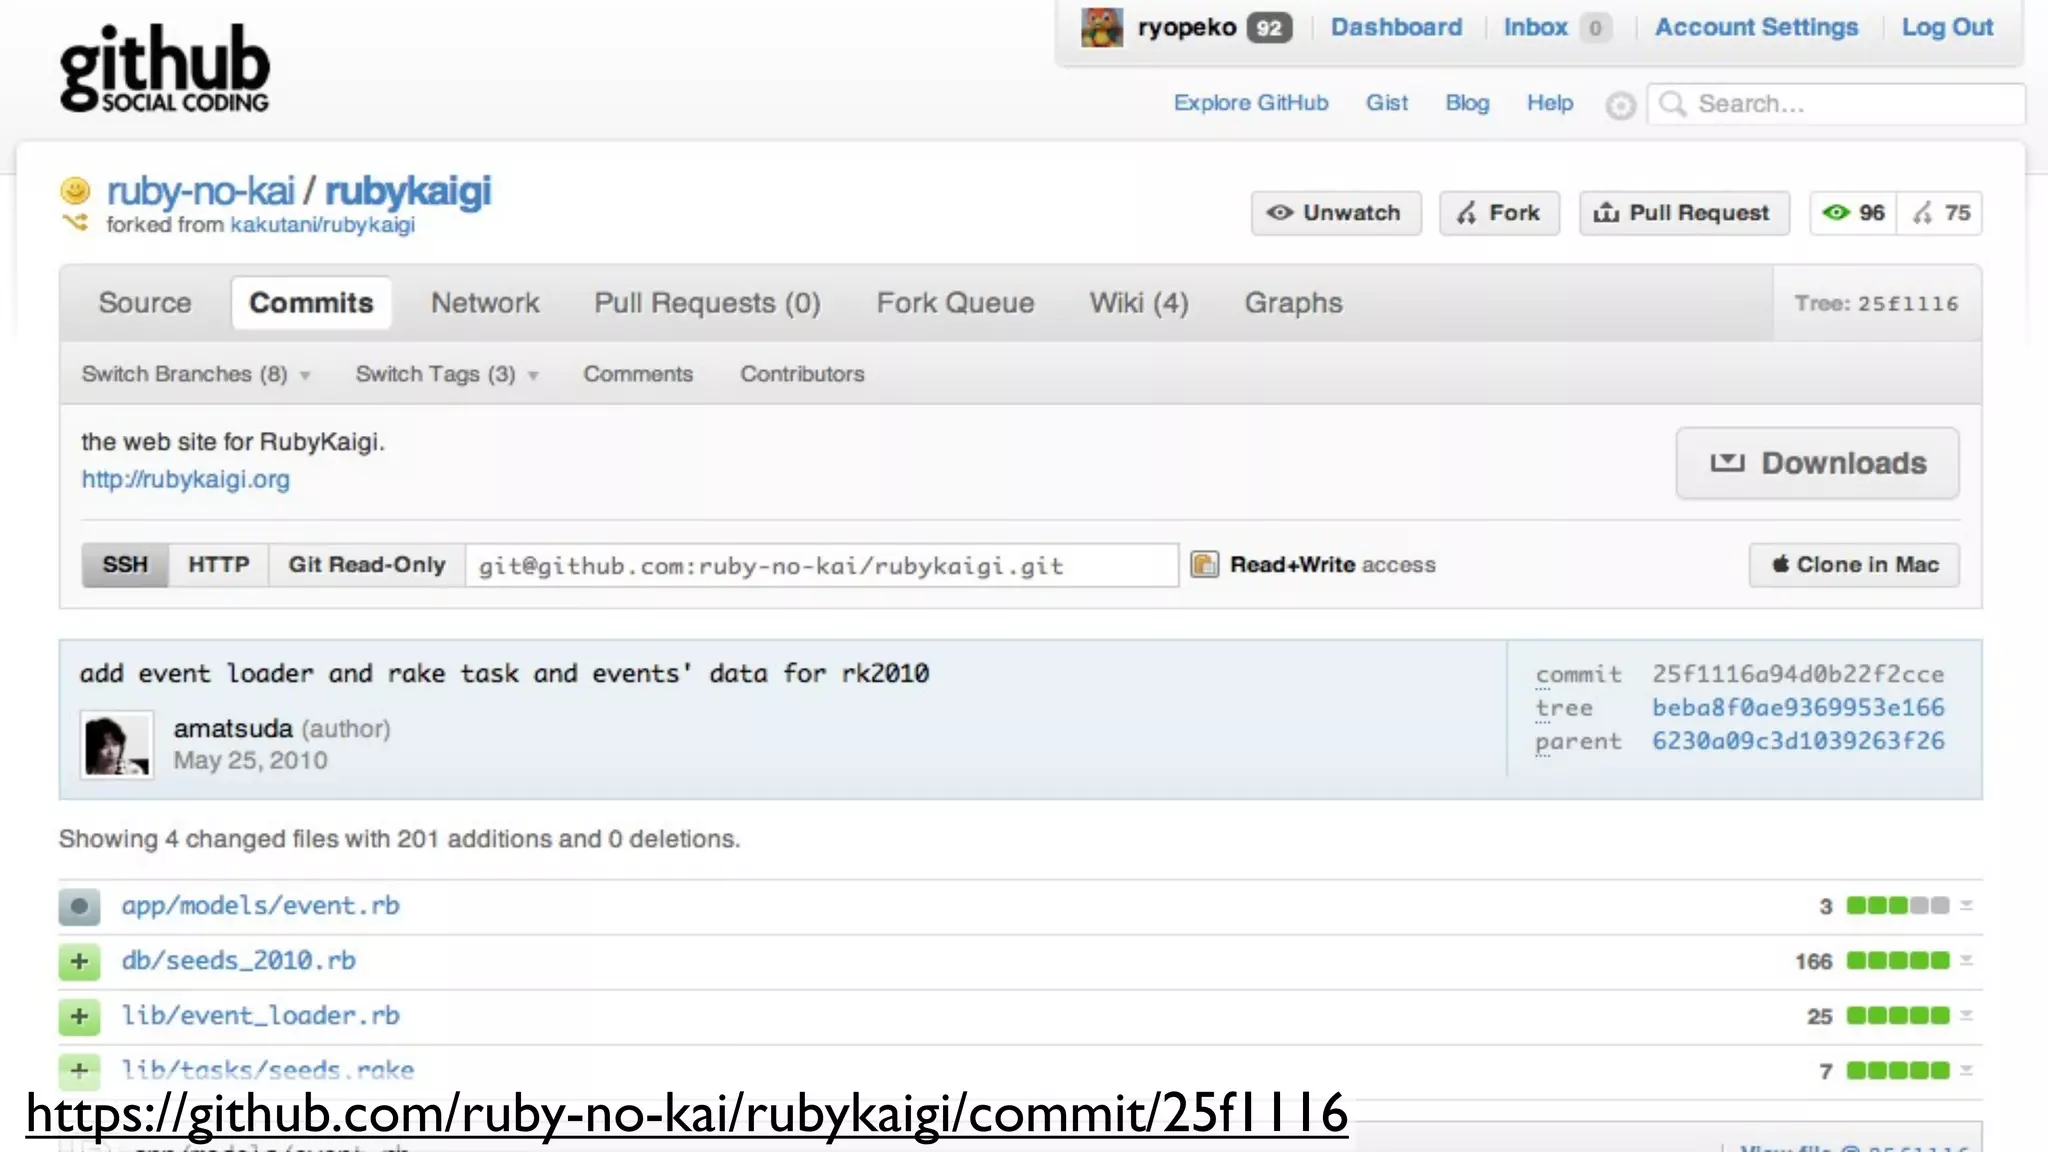The image size is (2048, 1152).
Task: Select the SSH clone protocol
Action: pos(125,565)
